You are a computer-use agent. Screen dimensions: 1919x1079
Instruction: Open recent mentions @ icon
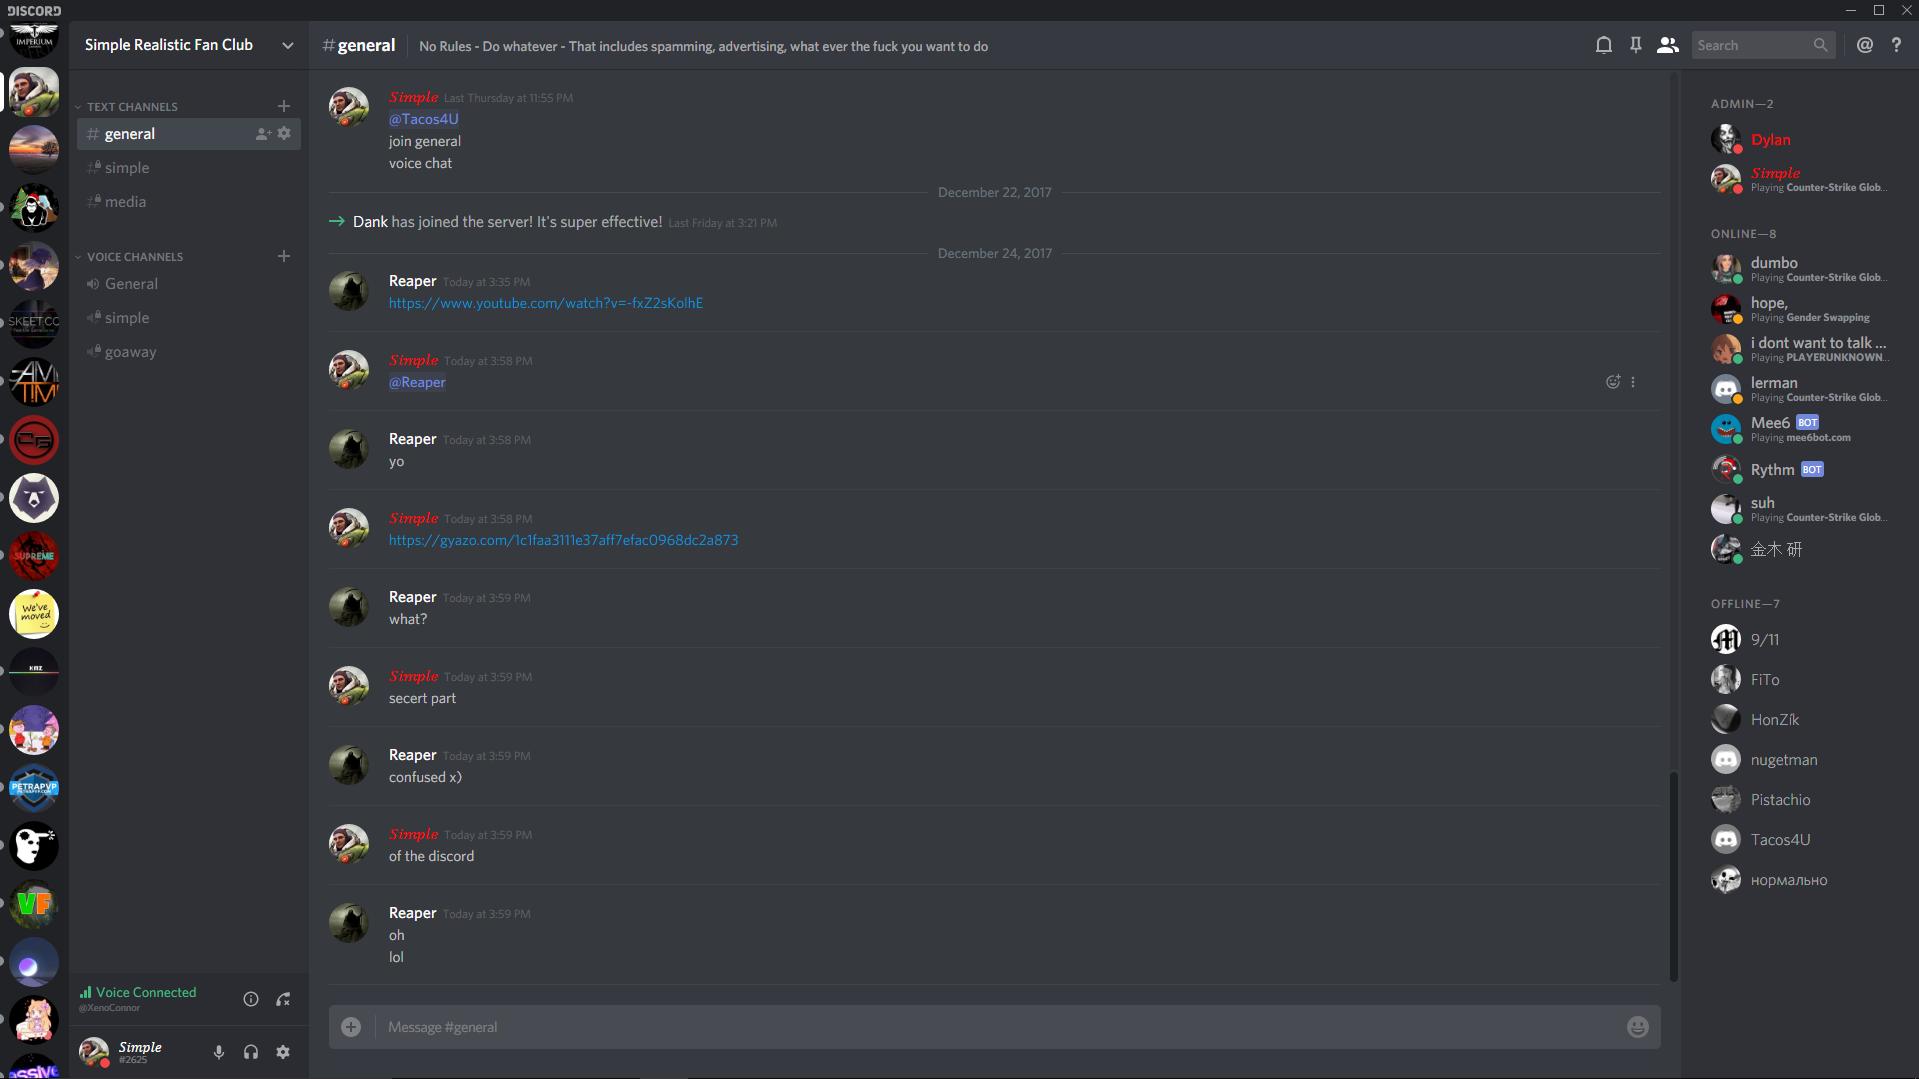(x=1864, y=45)
